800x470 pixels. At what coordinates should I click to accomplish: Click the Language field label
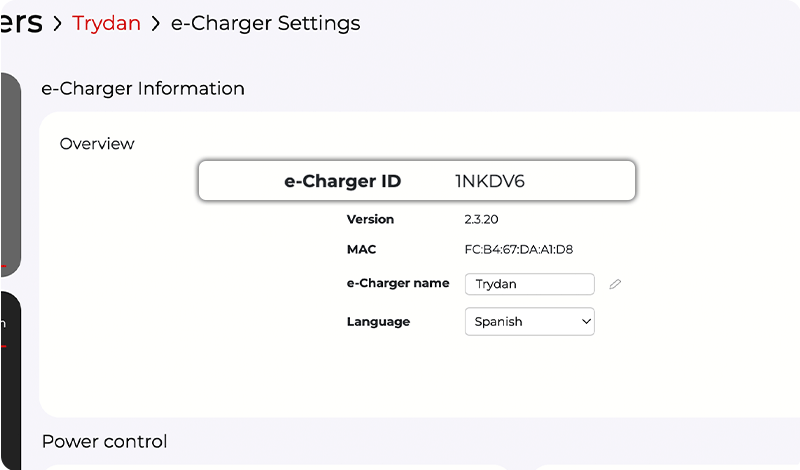[x=378, y=322]
